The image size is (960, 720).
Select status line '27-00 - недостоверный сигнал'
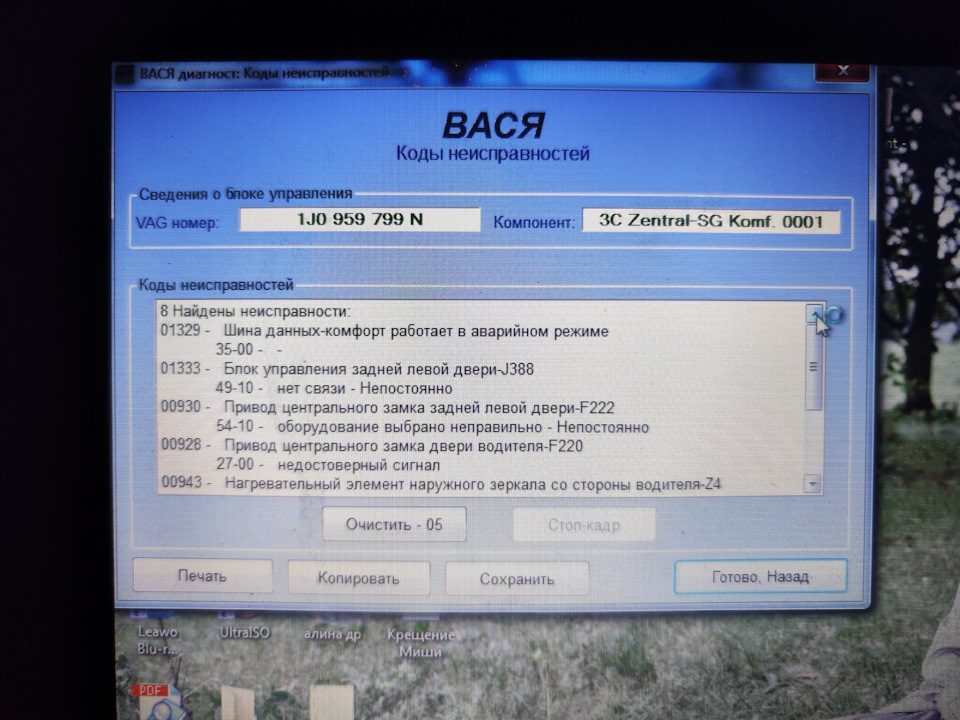tap(328, 465)
